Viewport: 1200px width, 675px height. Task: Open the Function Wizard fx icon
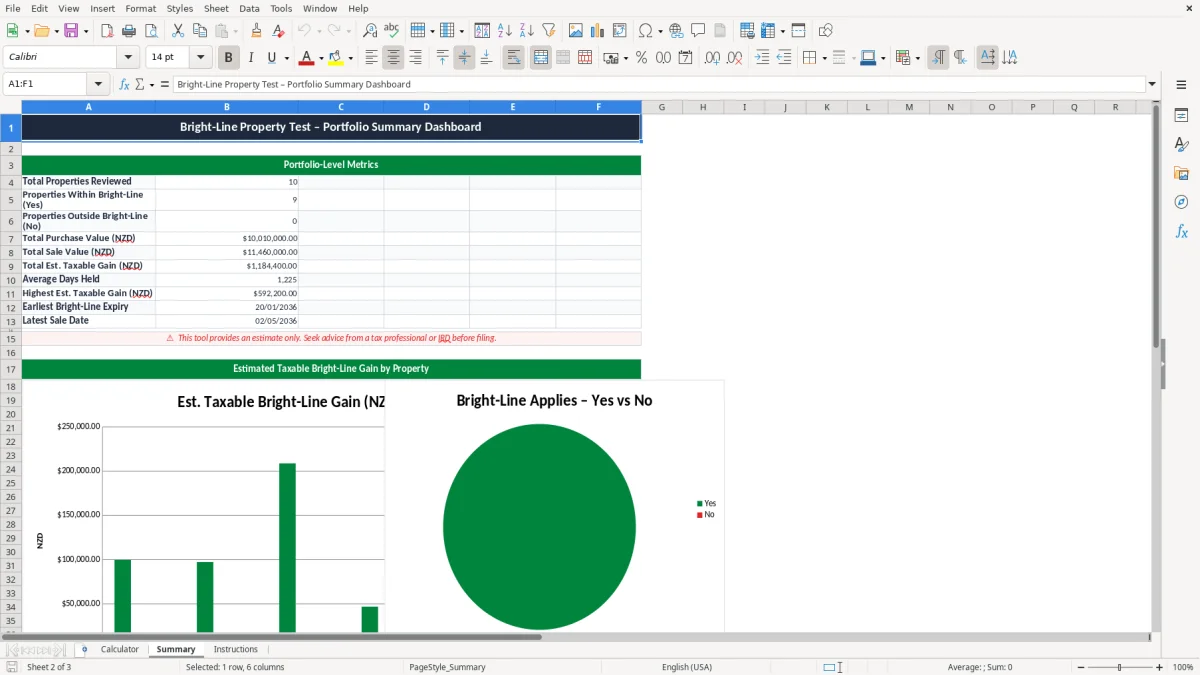click(124, 84)
